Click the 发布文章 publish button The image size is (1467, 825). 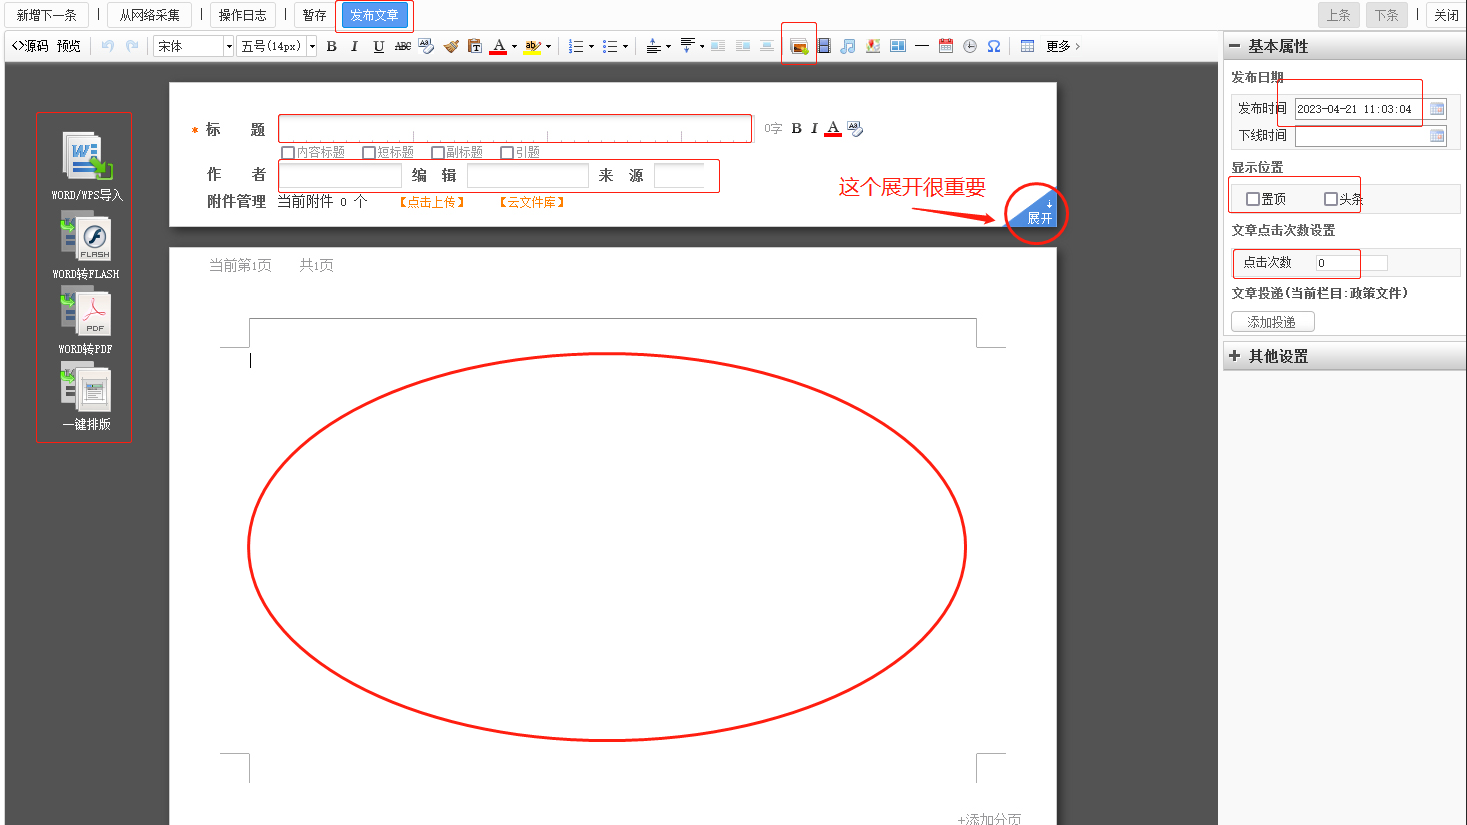pos(374,15)
